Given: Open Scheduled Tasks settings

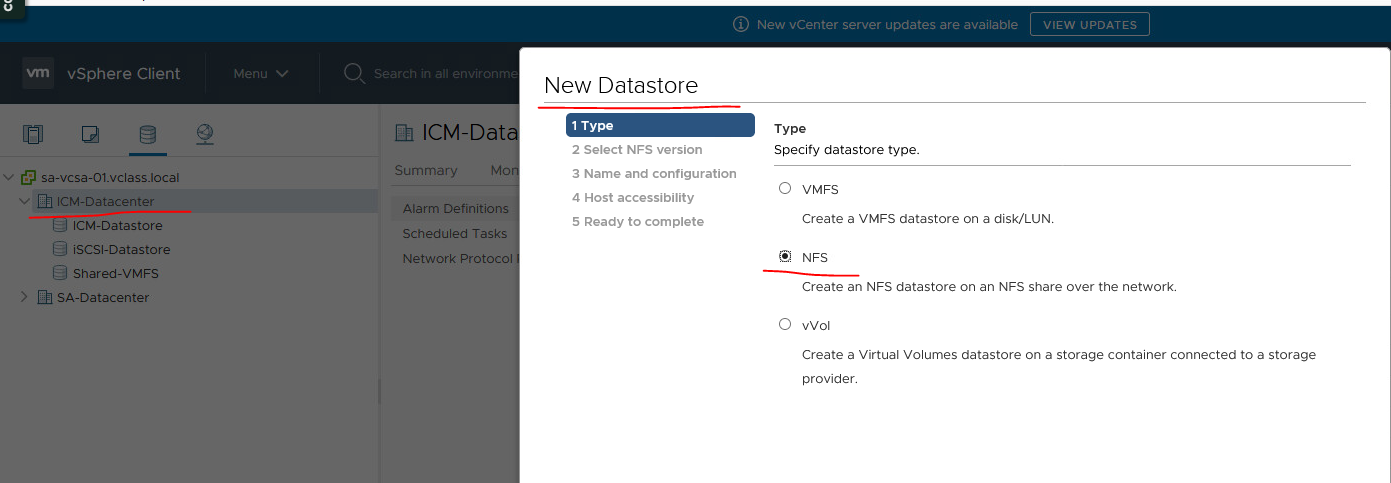Looking at the screenshot, I should coord(455,233).
